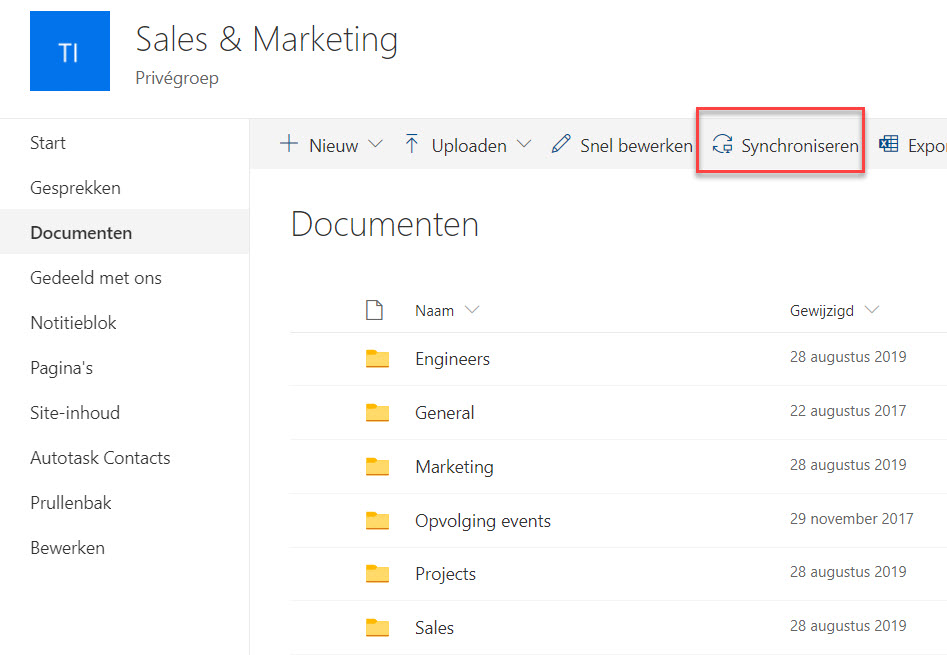Open Autotask Contacts link
The height and width of the screenshot is (655, 947).
click(100, 458)
